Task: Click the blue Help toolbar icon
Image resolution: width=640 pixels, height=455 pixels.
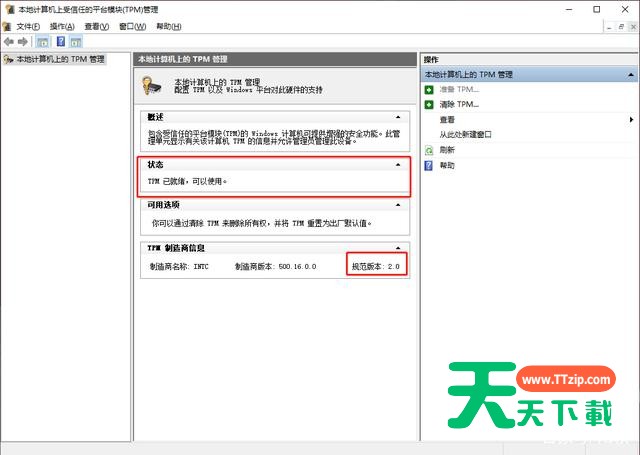Action: (61, 41)
